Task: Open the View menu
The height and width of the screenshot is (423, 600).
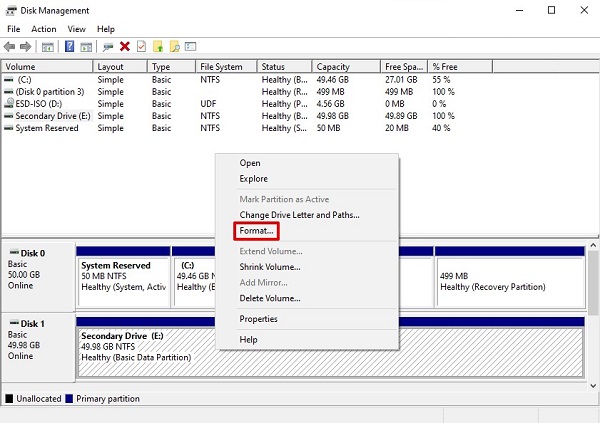Action: pyautogui.click(x=76, y=29)
